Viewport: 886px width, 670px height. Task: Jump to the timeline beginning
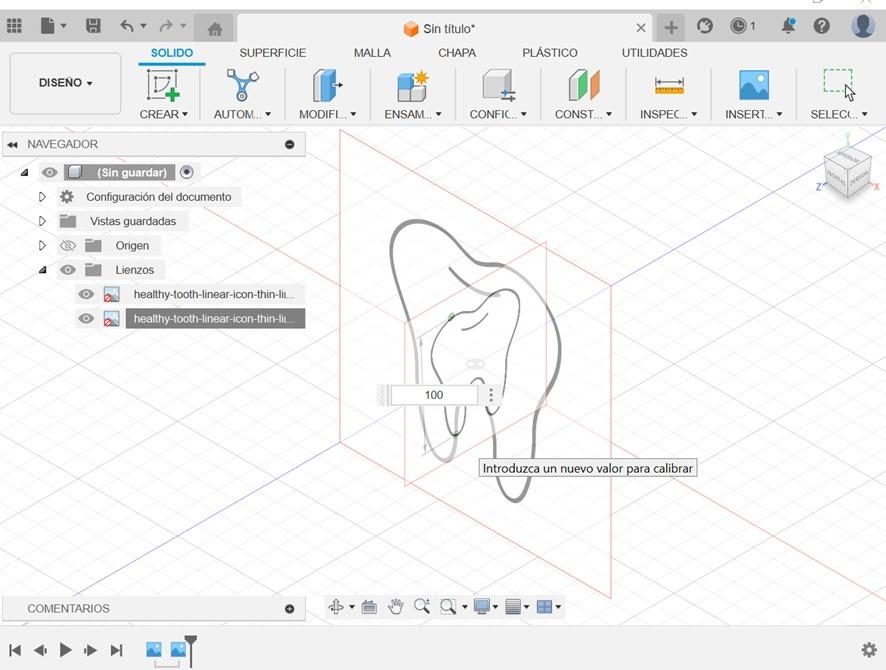point(15,650)
